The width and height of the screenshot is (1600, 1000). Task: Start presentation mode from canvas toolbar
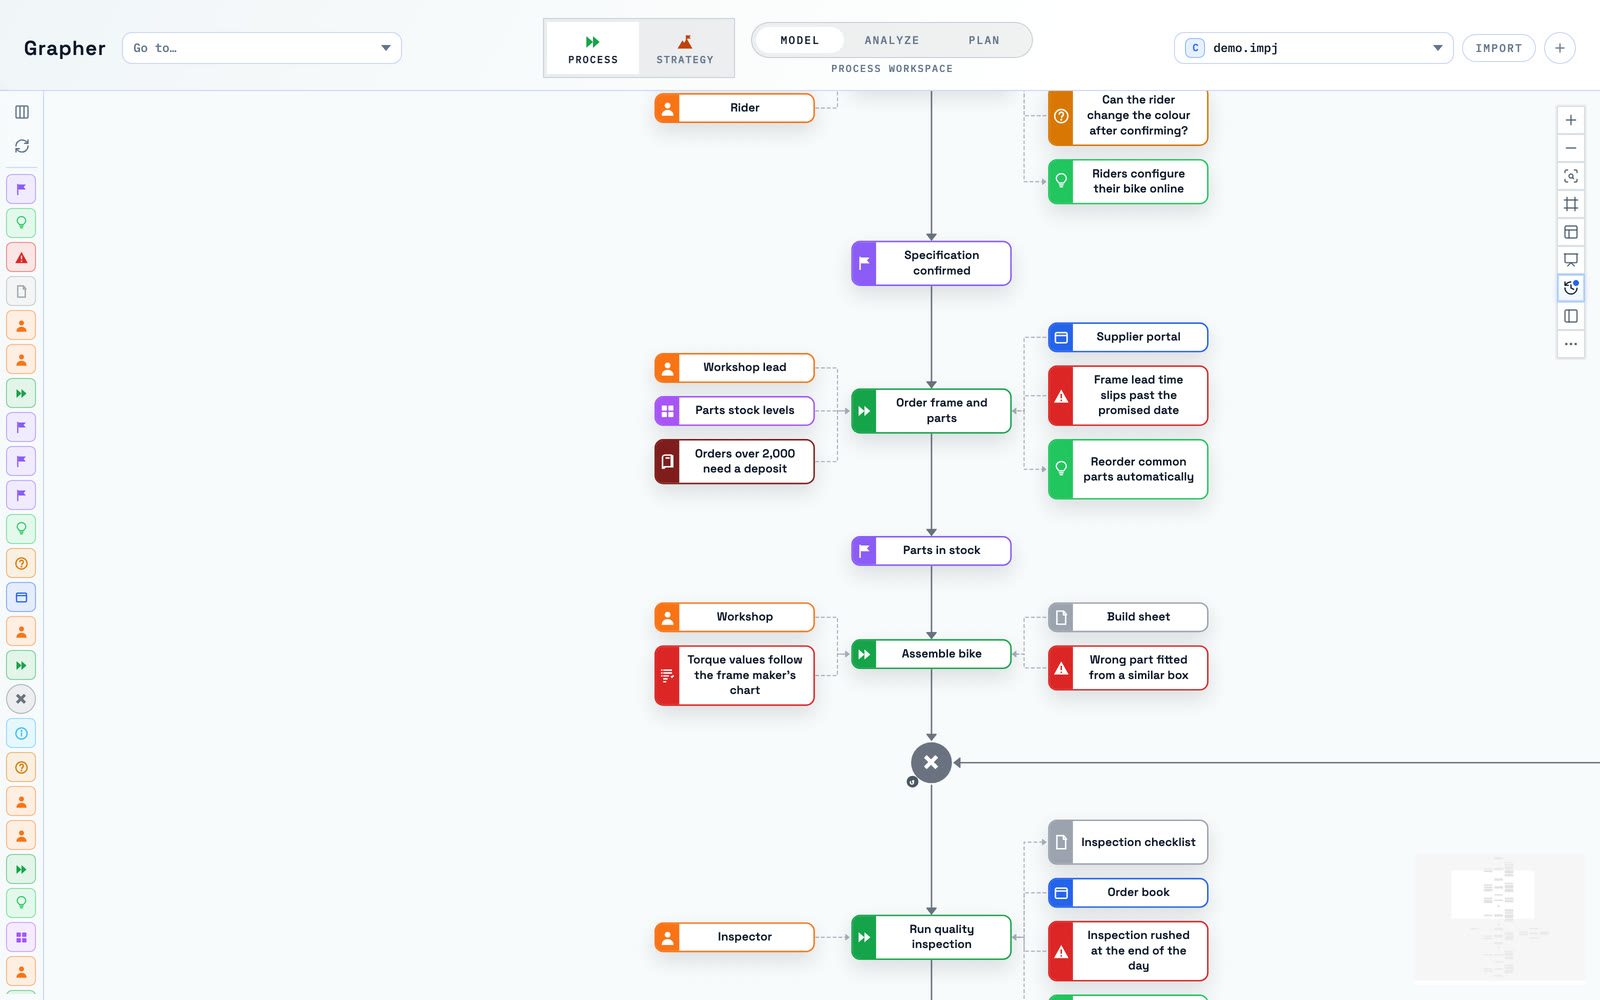point(1571,260)
